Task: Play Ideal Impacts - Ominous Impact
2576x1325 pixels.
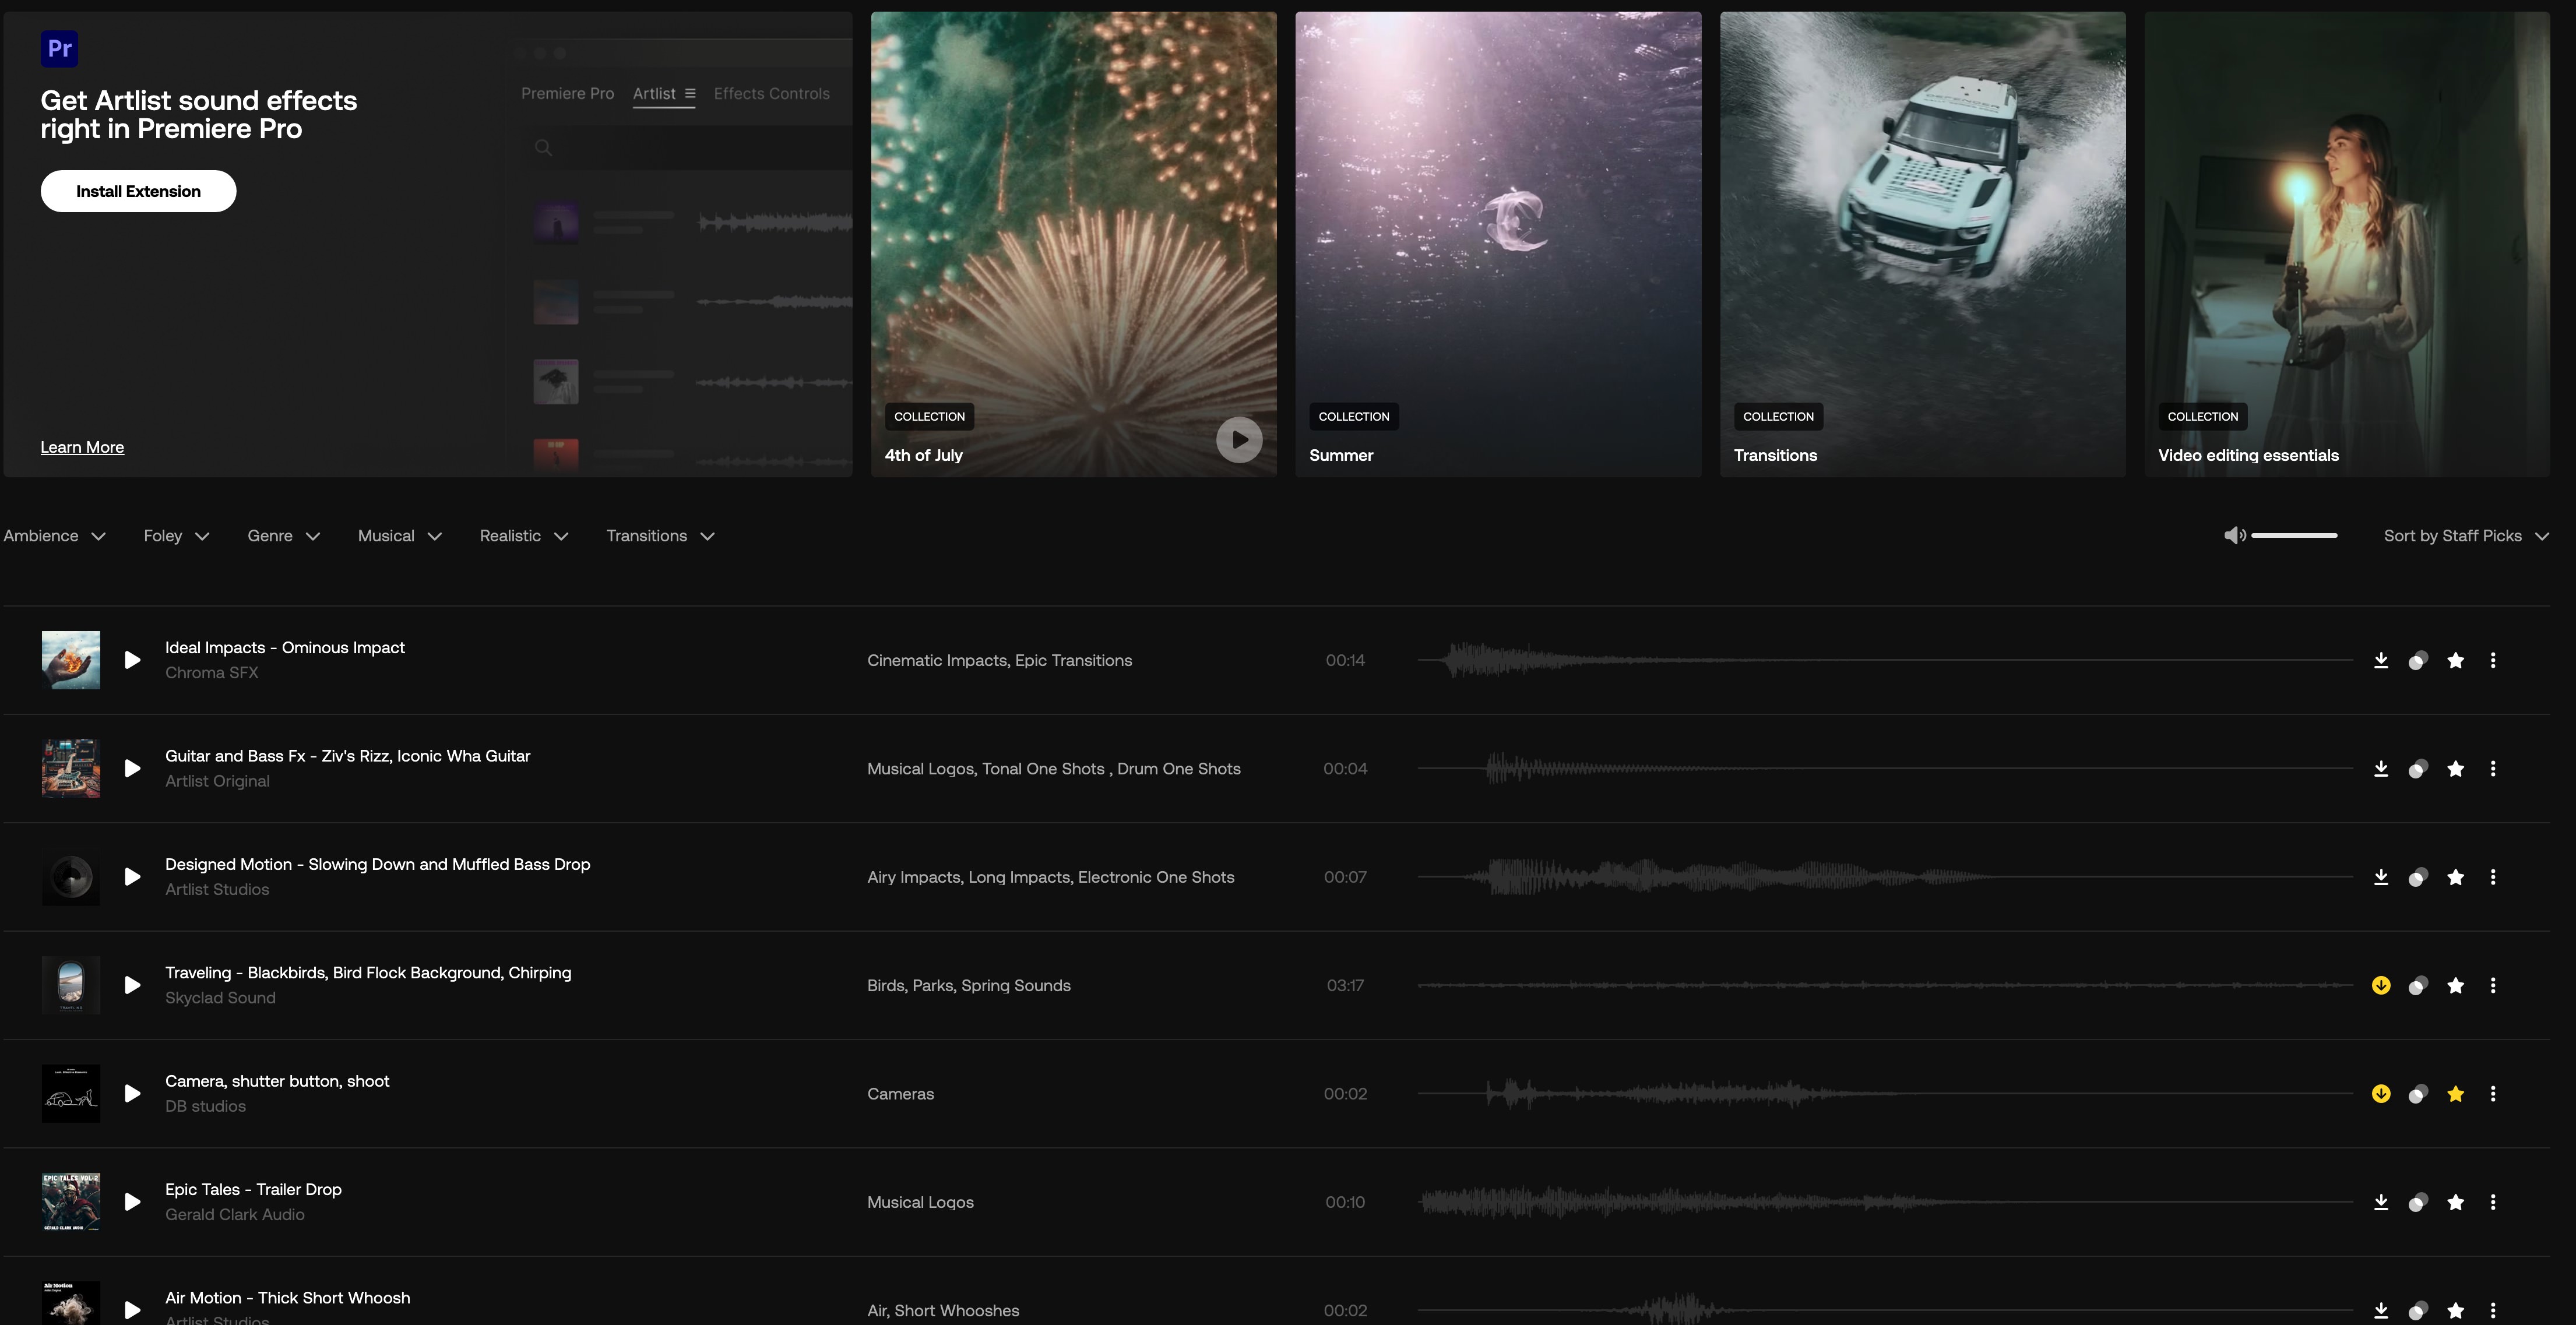Action: [x=132, y=660]
